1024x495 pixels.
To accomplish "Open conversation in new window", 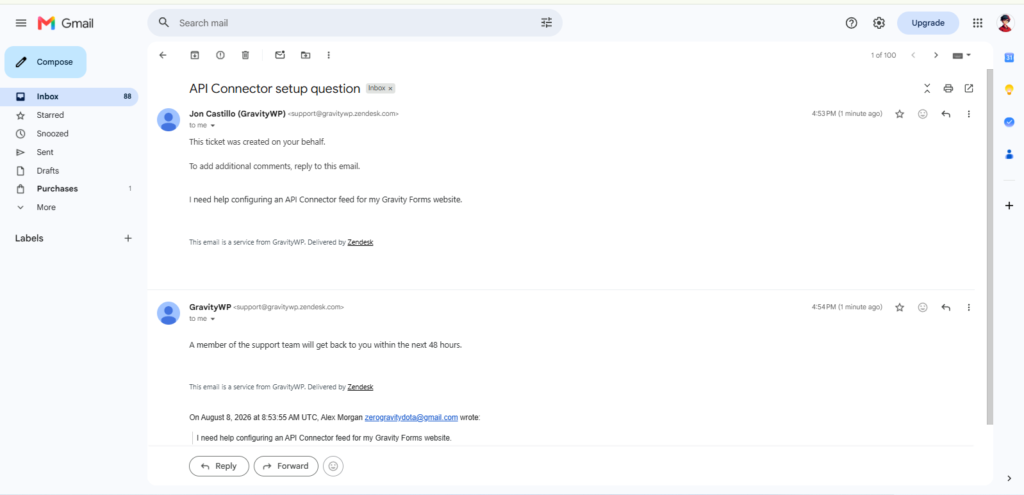I will tap(969, 88).
